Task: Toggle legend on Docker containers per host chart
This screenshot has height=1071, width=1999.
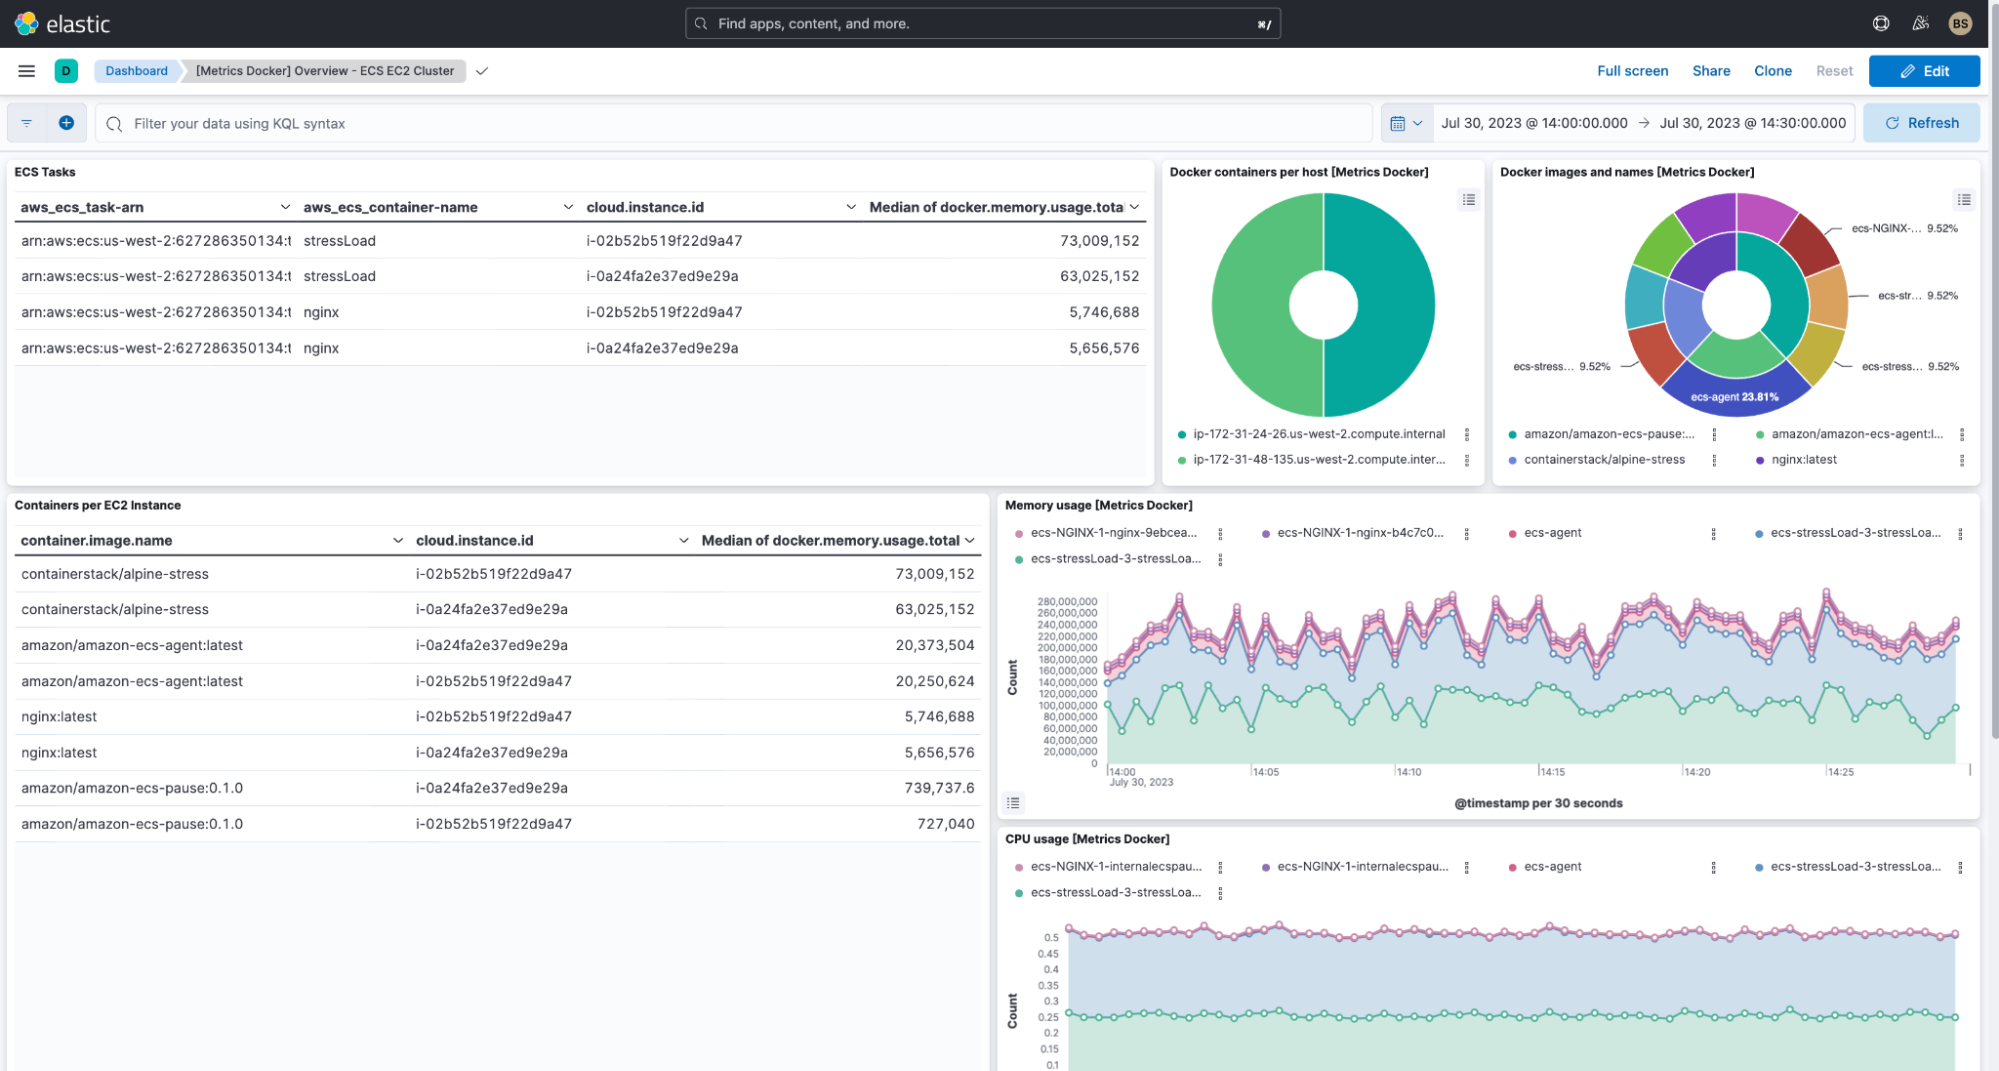Action: pyautogui.click(x=1468, y=200)
